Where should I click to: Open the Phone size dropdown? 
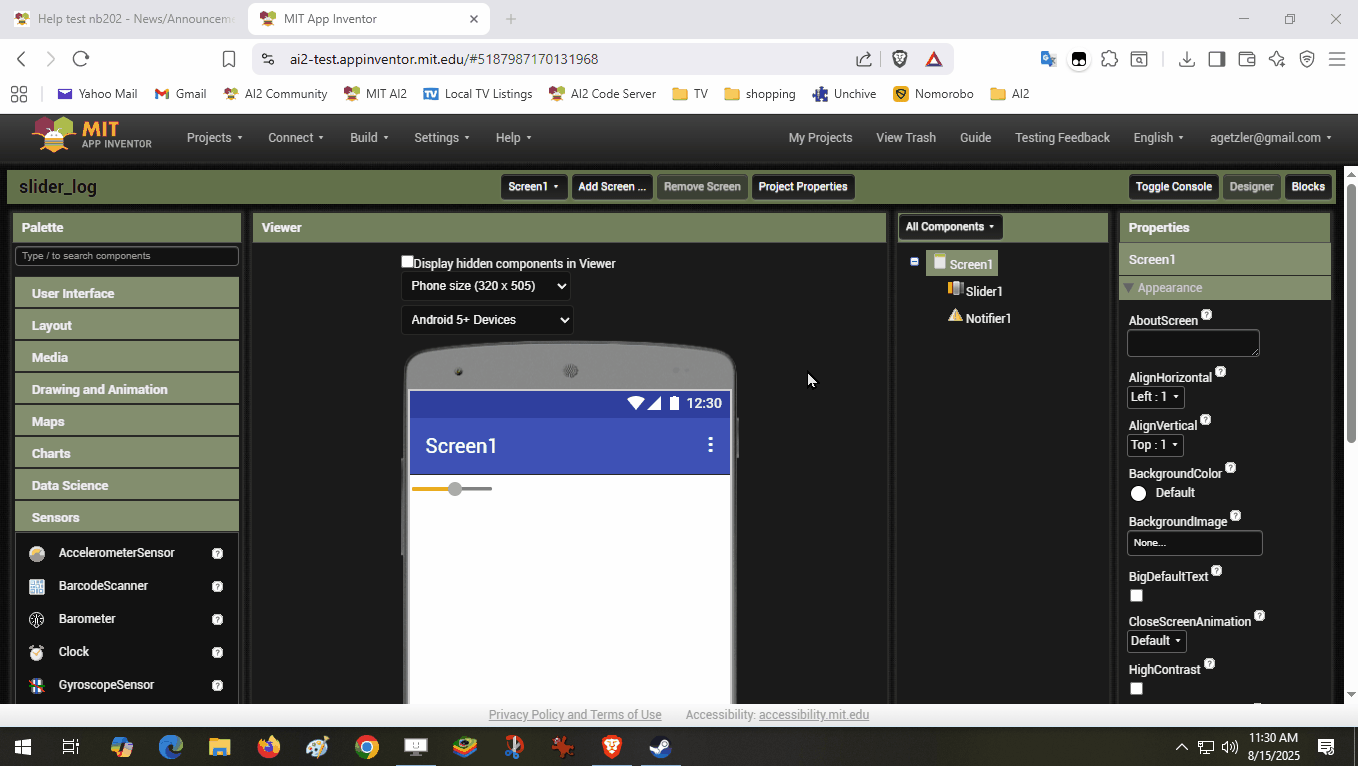[487, 286]
